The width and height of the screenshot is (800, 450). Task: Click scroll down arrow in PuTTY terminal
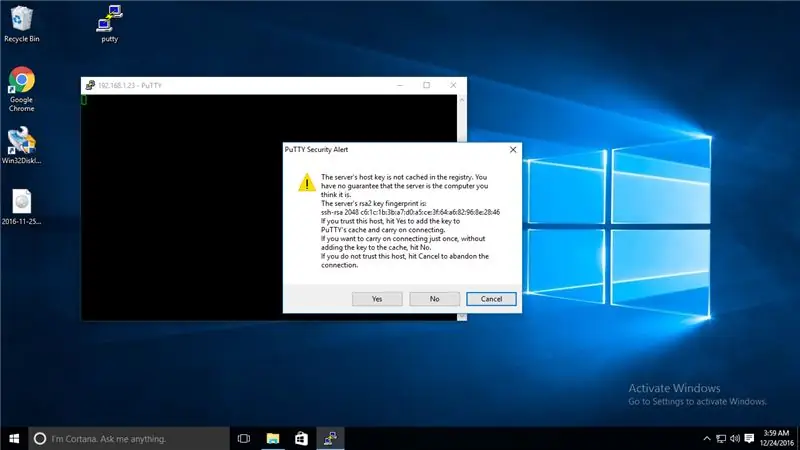(x=462, y=316)
